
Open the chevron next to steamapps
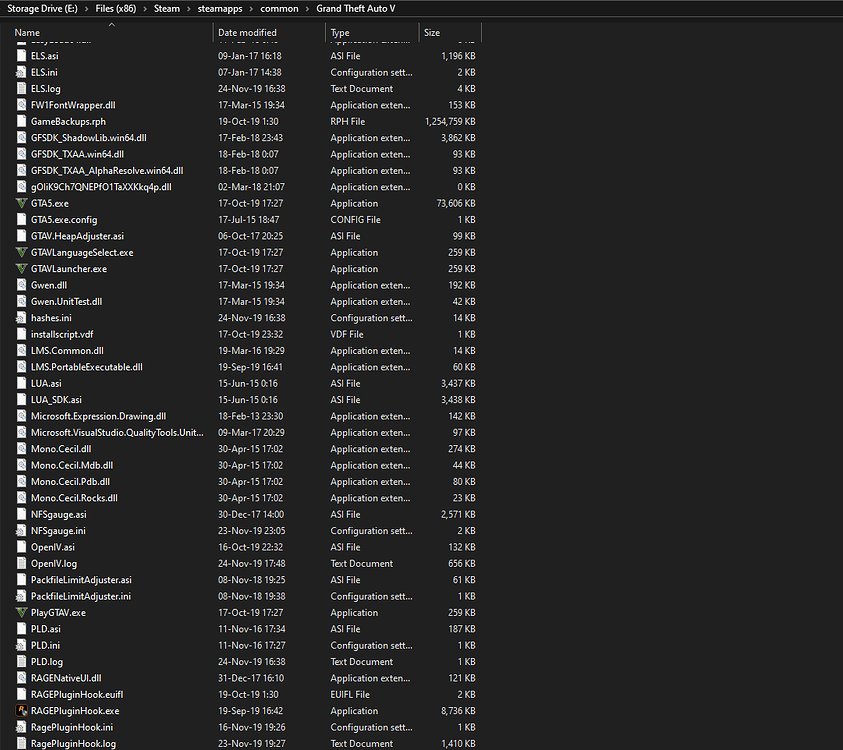click(253, 8)
